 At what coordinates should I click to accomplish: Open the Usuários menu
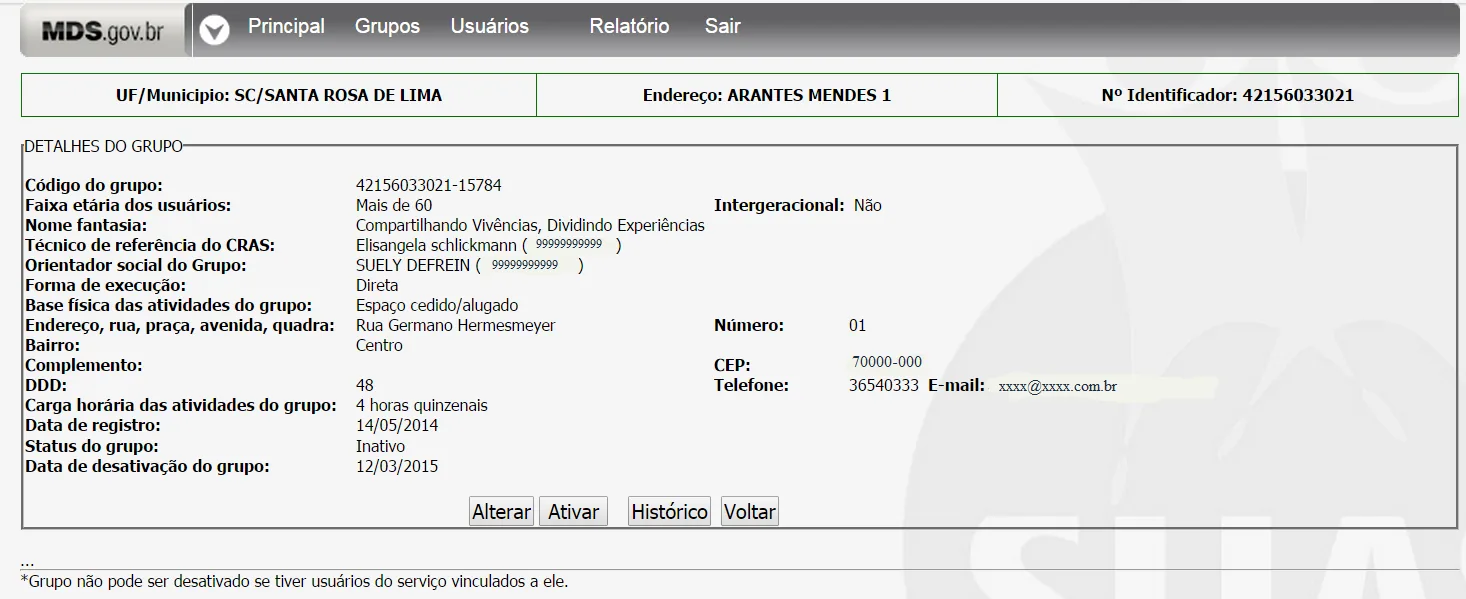[489, 27]
